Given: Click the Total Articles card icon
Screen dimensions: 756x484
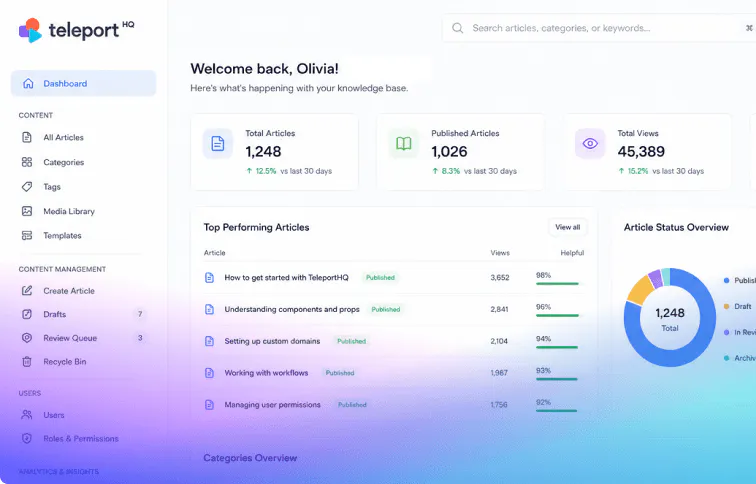Looking at the screenshot, I should (x=217, y=144).
